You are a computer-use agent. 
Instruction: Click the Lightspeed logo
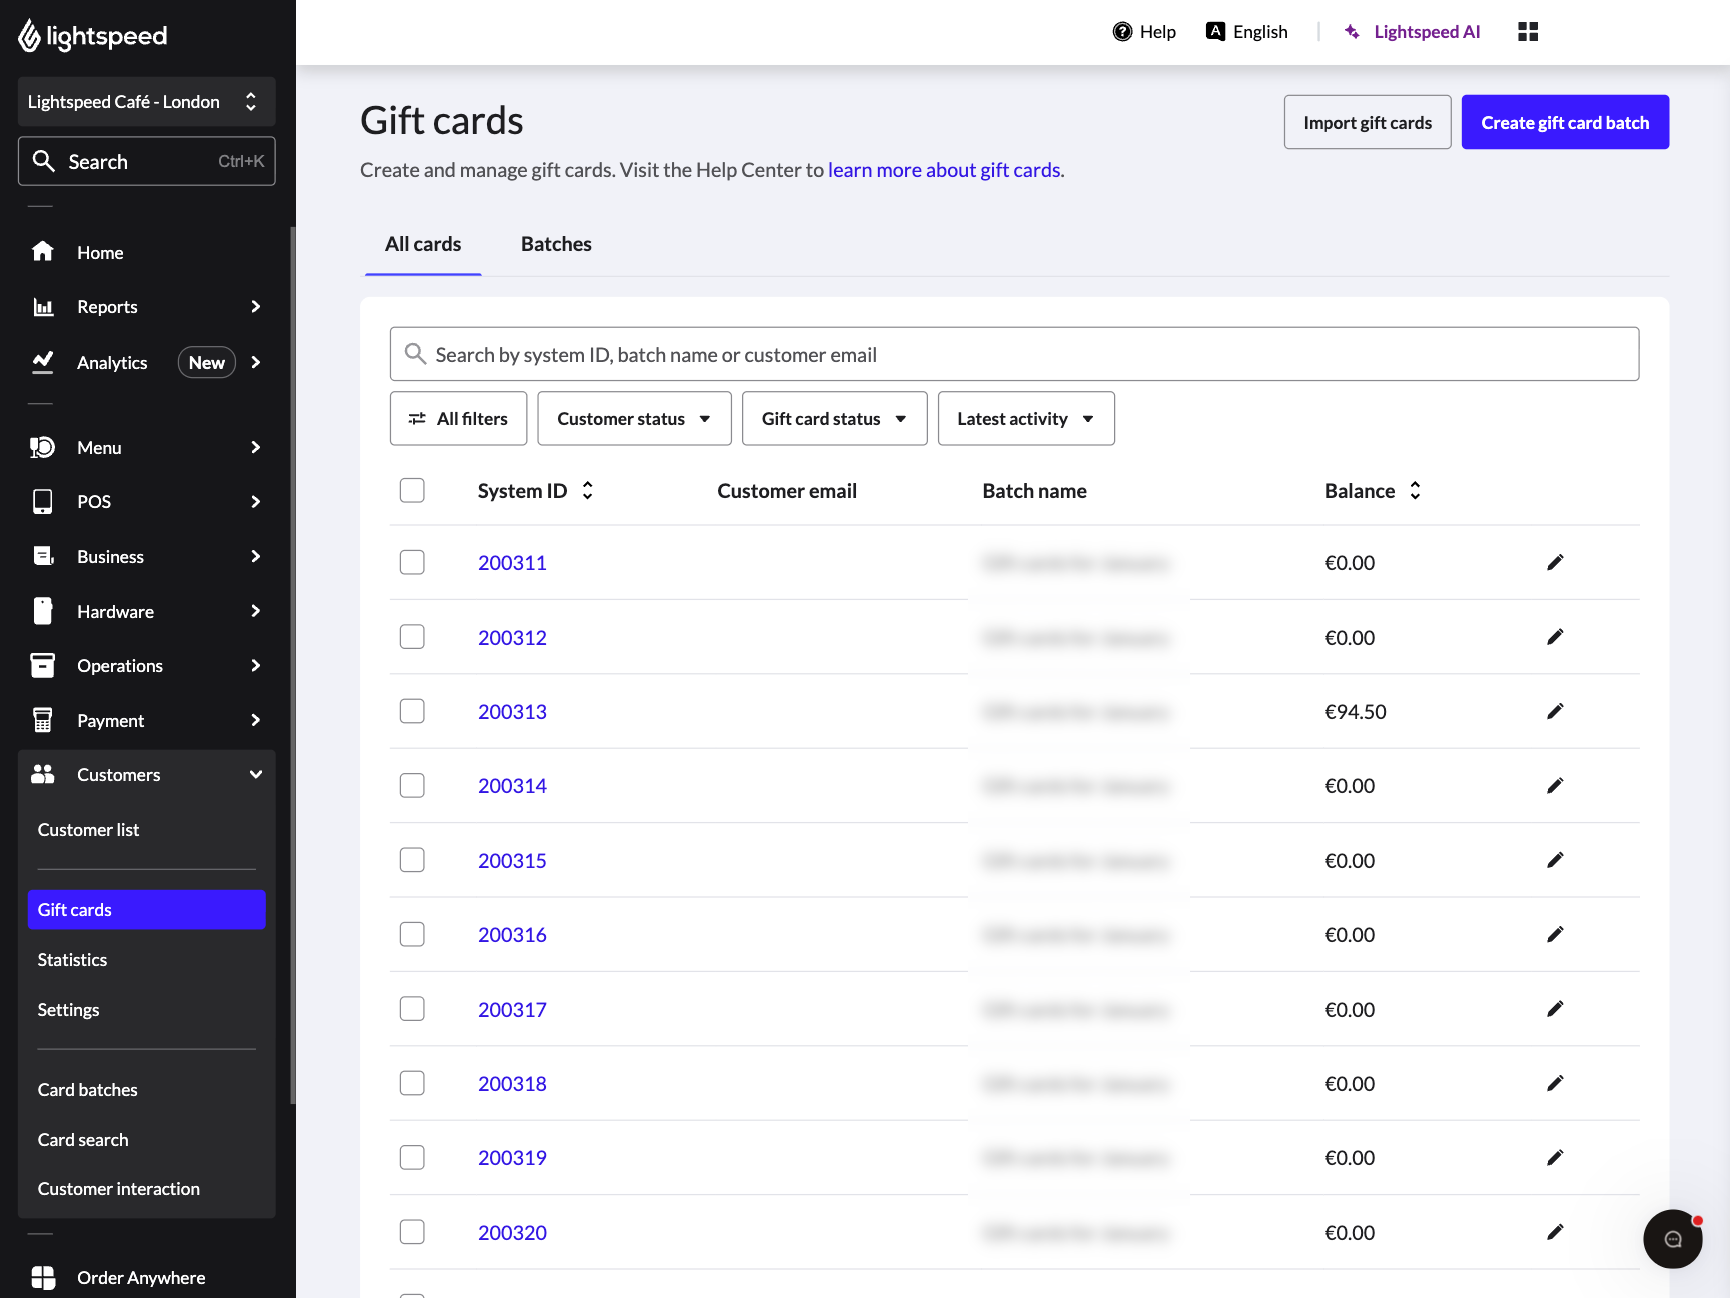click(x=91, y=35)
